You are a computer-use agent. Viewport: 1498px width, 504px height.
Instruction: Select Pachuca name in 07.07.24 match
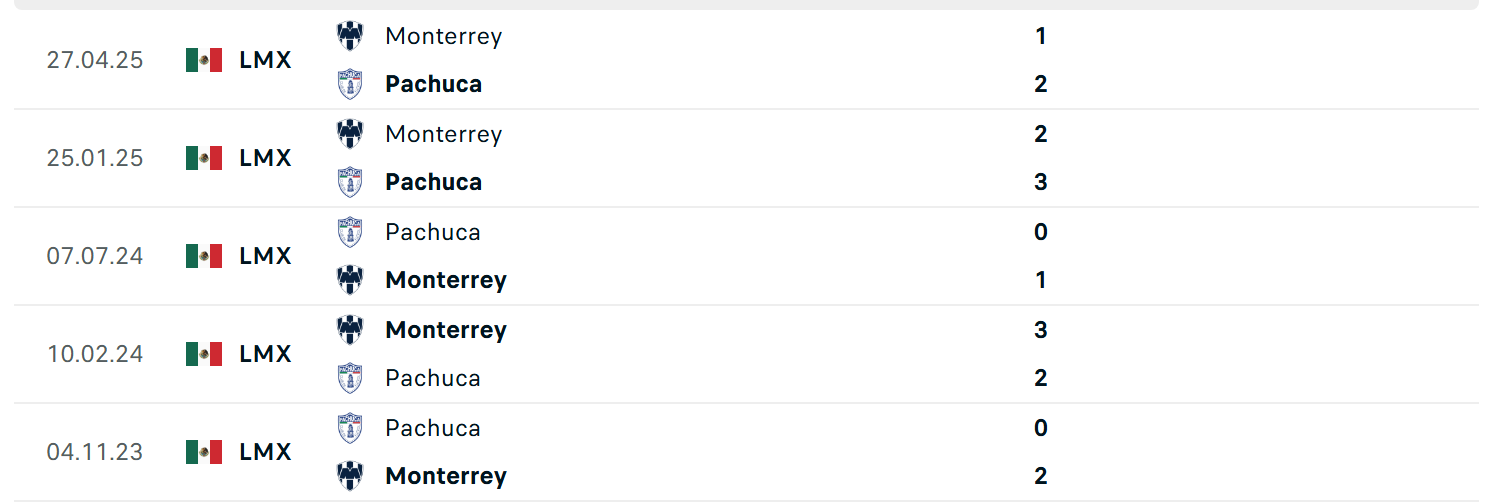click(433, 232)
